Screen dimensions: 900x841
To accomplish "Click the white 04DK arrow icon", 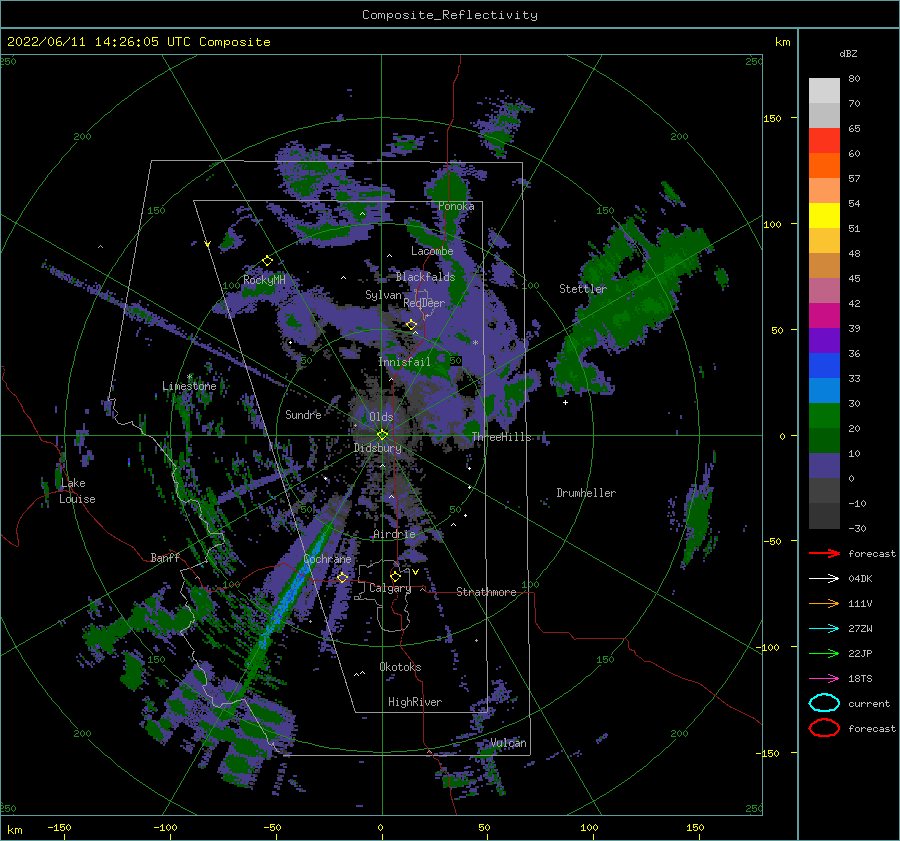I will pyautogui.click(x=824, y=579).
